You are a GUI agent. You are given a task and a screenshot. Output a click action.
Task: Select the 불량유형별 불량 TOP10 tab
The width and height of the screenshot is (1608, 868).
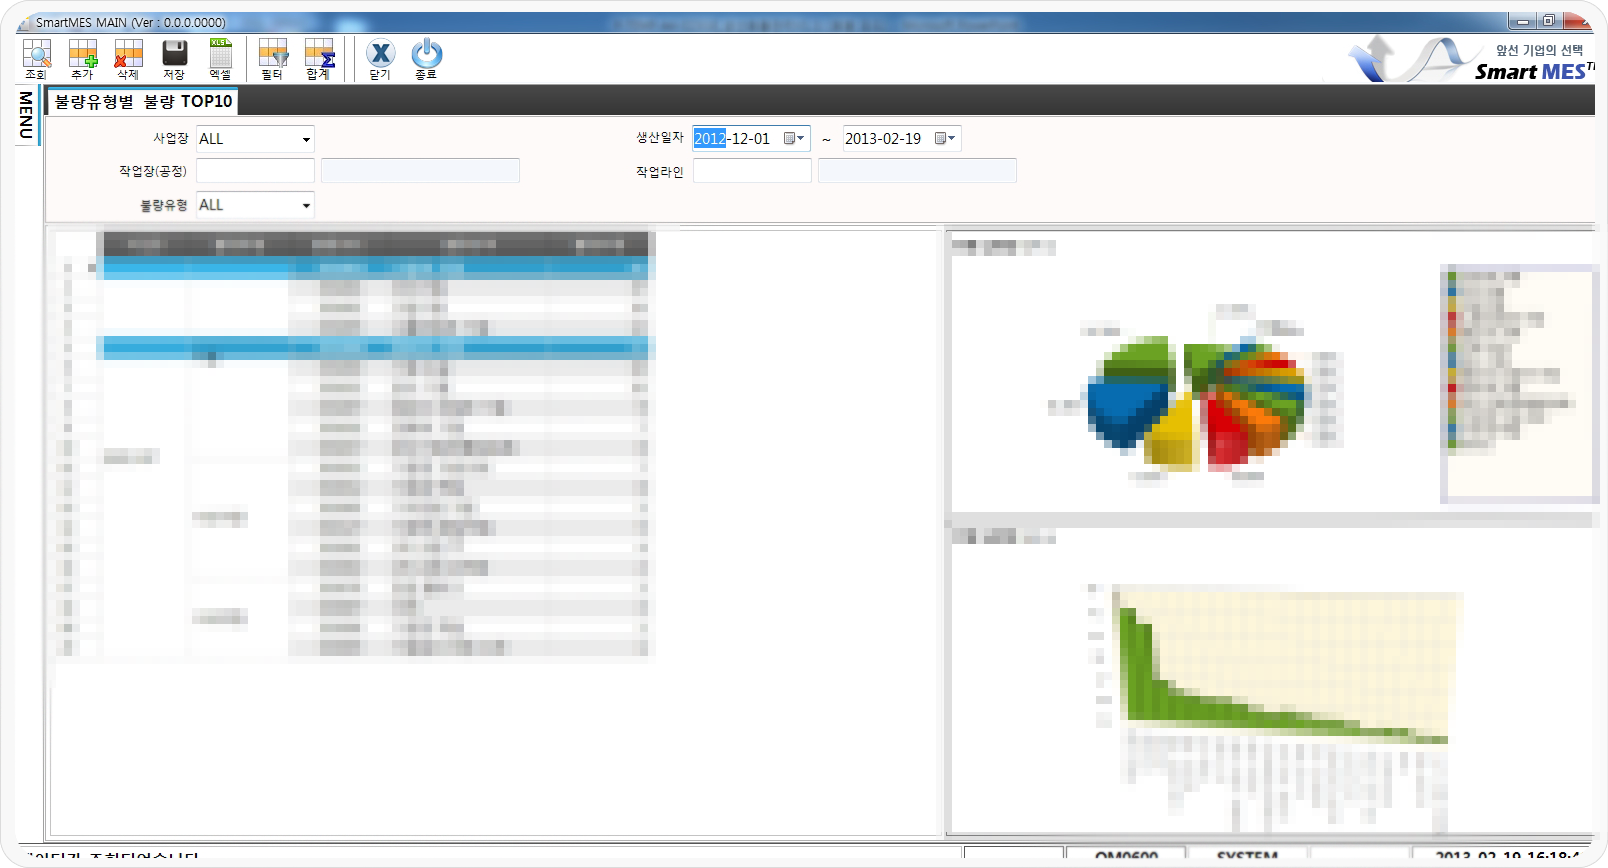click(x=143, y=101)
